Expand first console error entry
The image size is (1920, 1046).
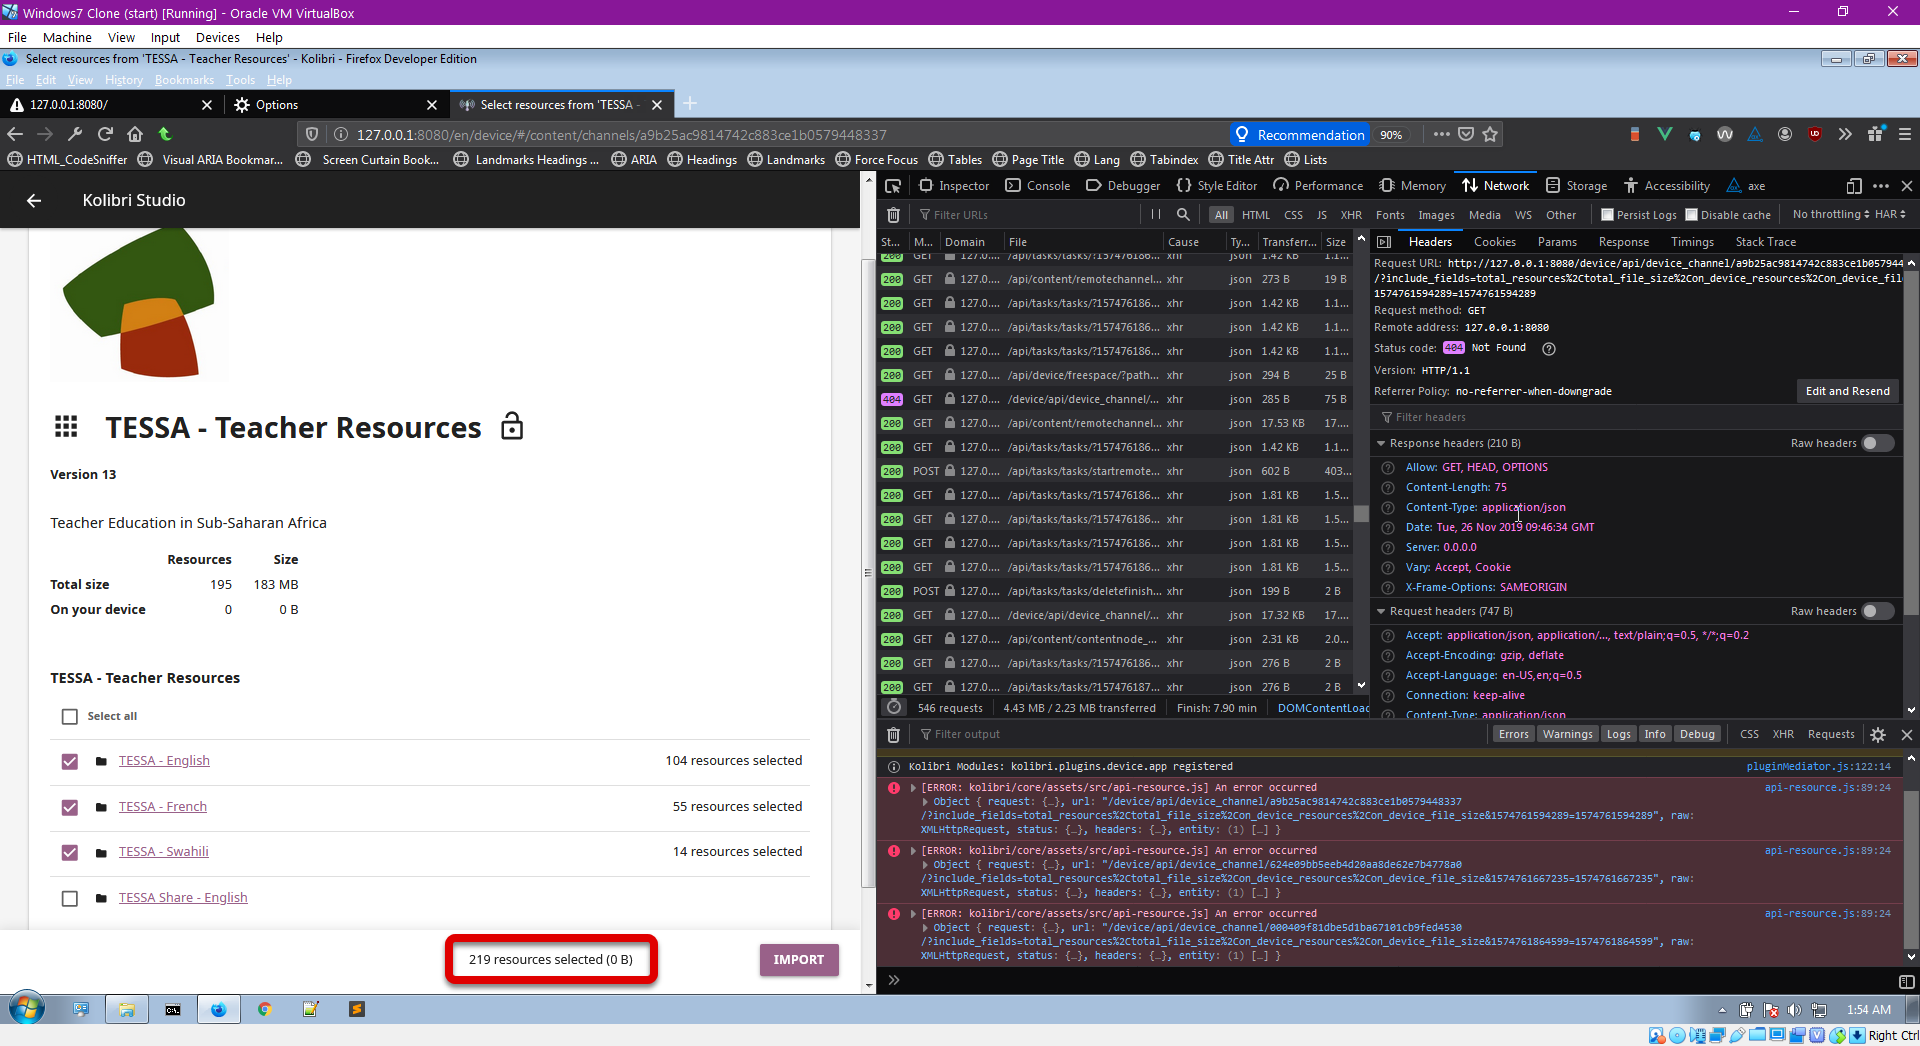pyautogui.click(x=913, y=788)
